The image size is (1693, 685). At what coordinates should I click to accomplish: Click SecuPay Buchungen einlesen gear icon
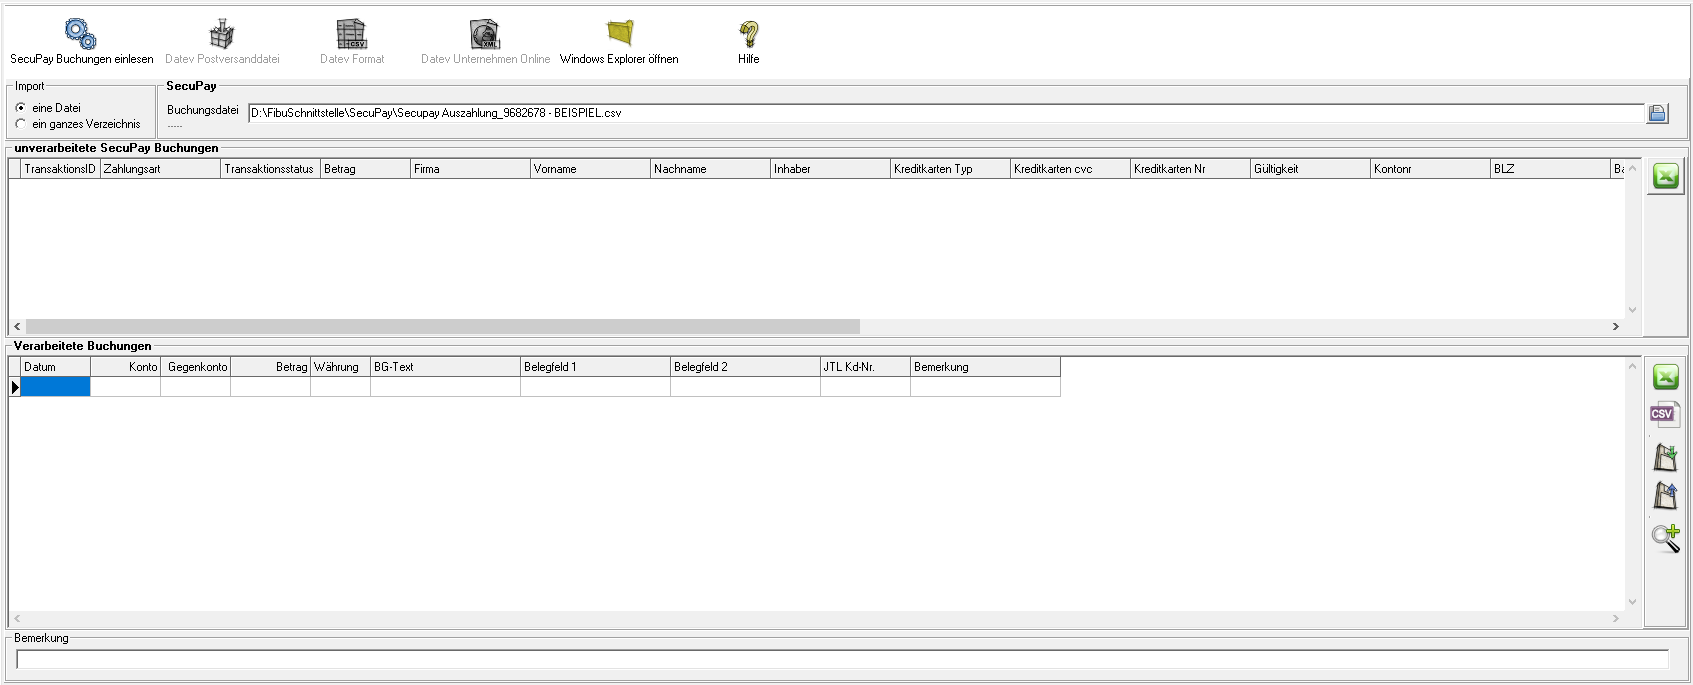pyautogui.click(x=81, y=34)
